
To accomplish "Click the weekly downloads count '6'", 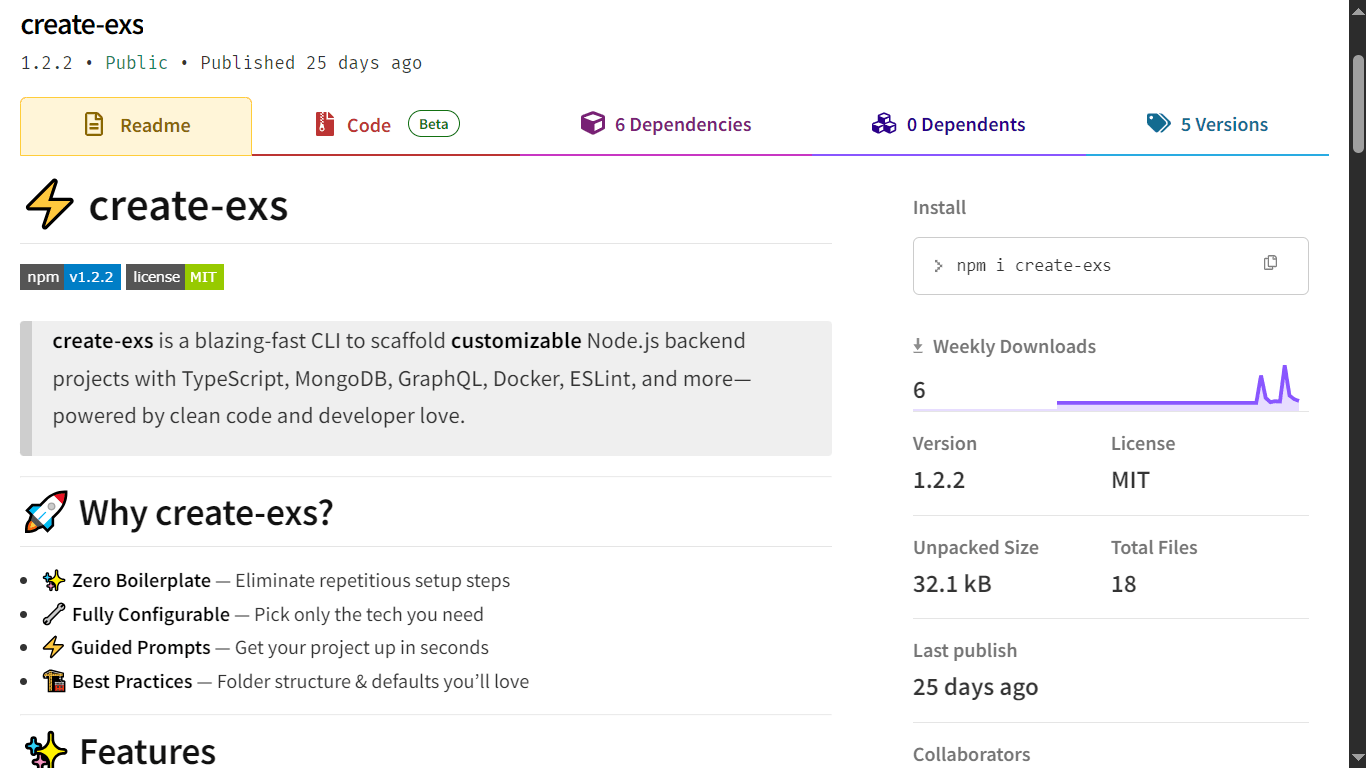I will click(919, 390).
